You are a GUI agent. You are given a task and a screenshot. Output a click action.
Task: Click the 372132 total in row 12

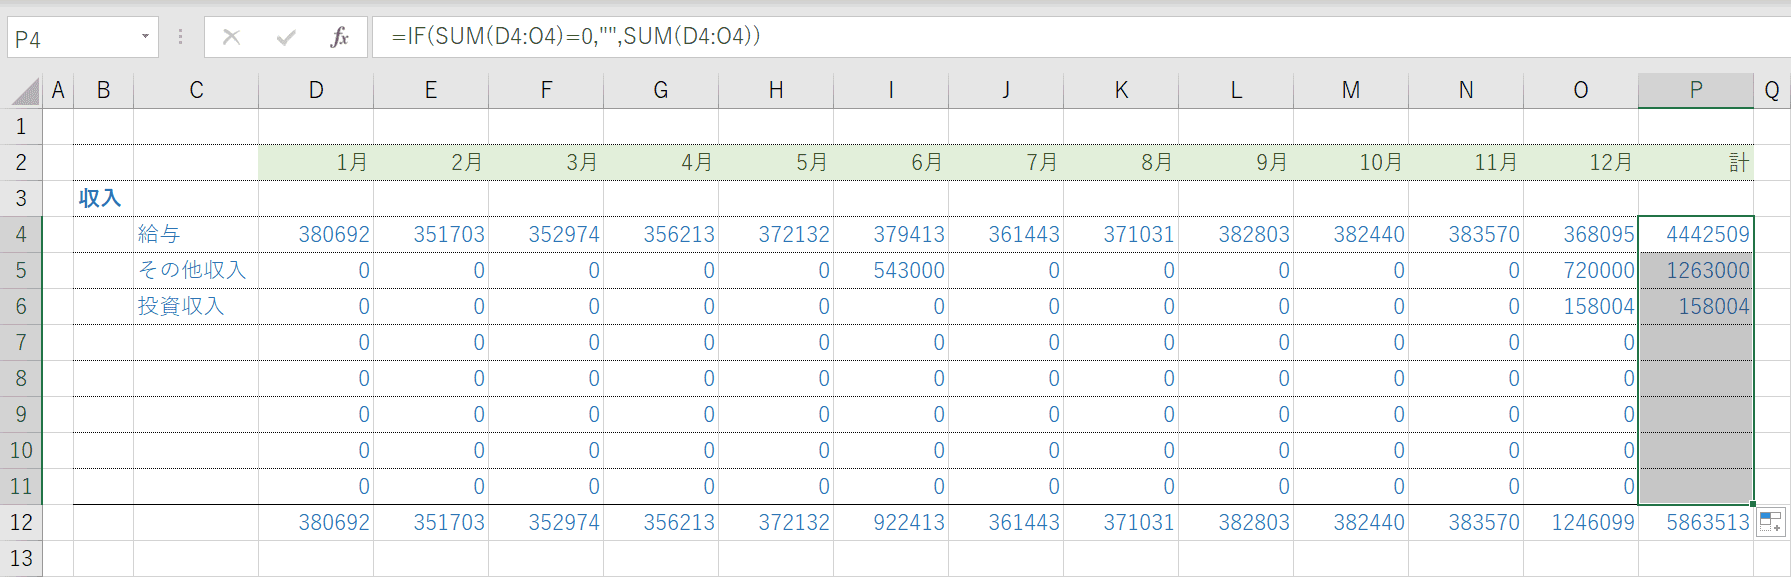click(776, 523)
